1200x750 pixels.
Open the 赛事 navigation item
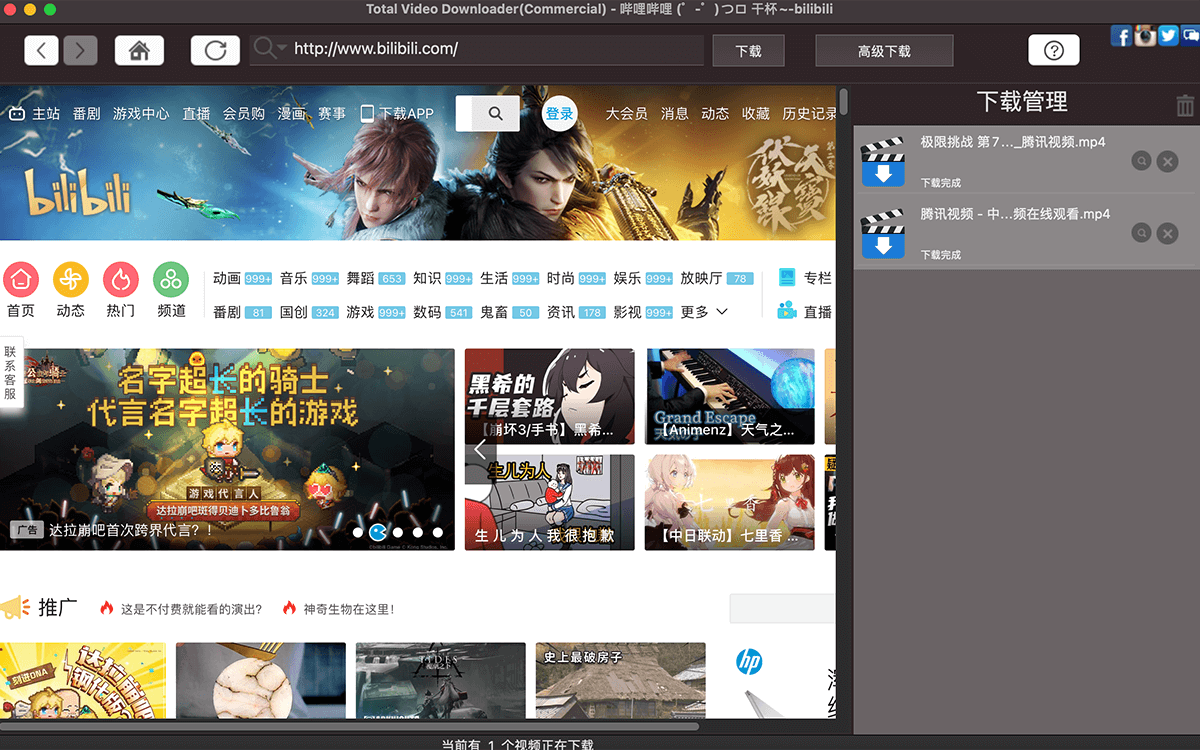332,113
